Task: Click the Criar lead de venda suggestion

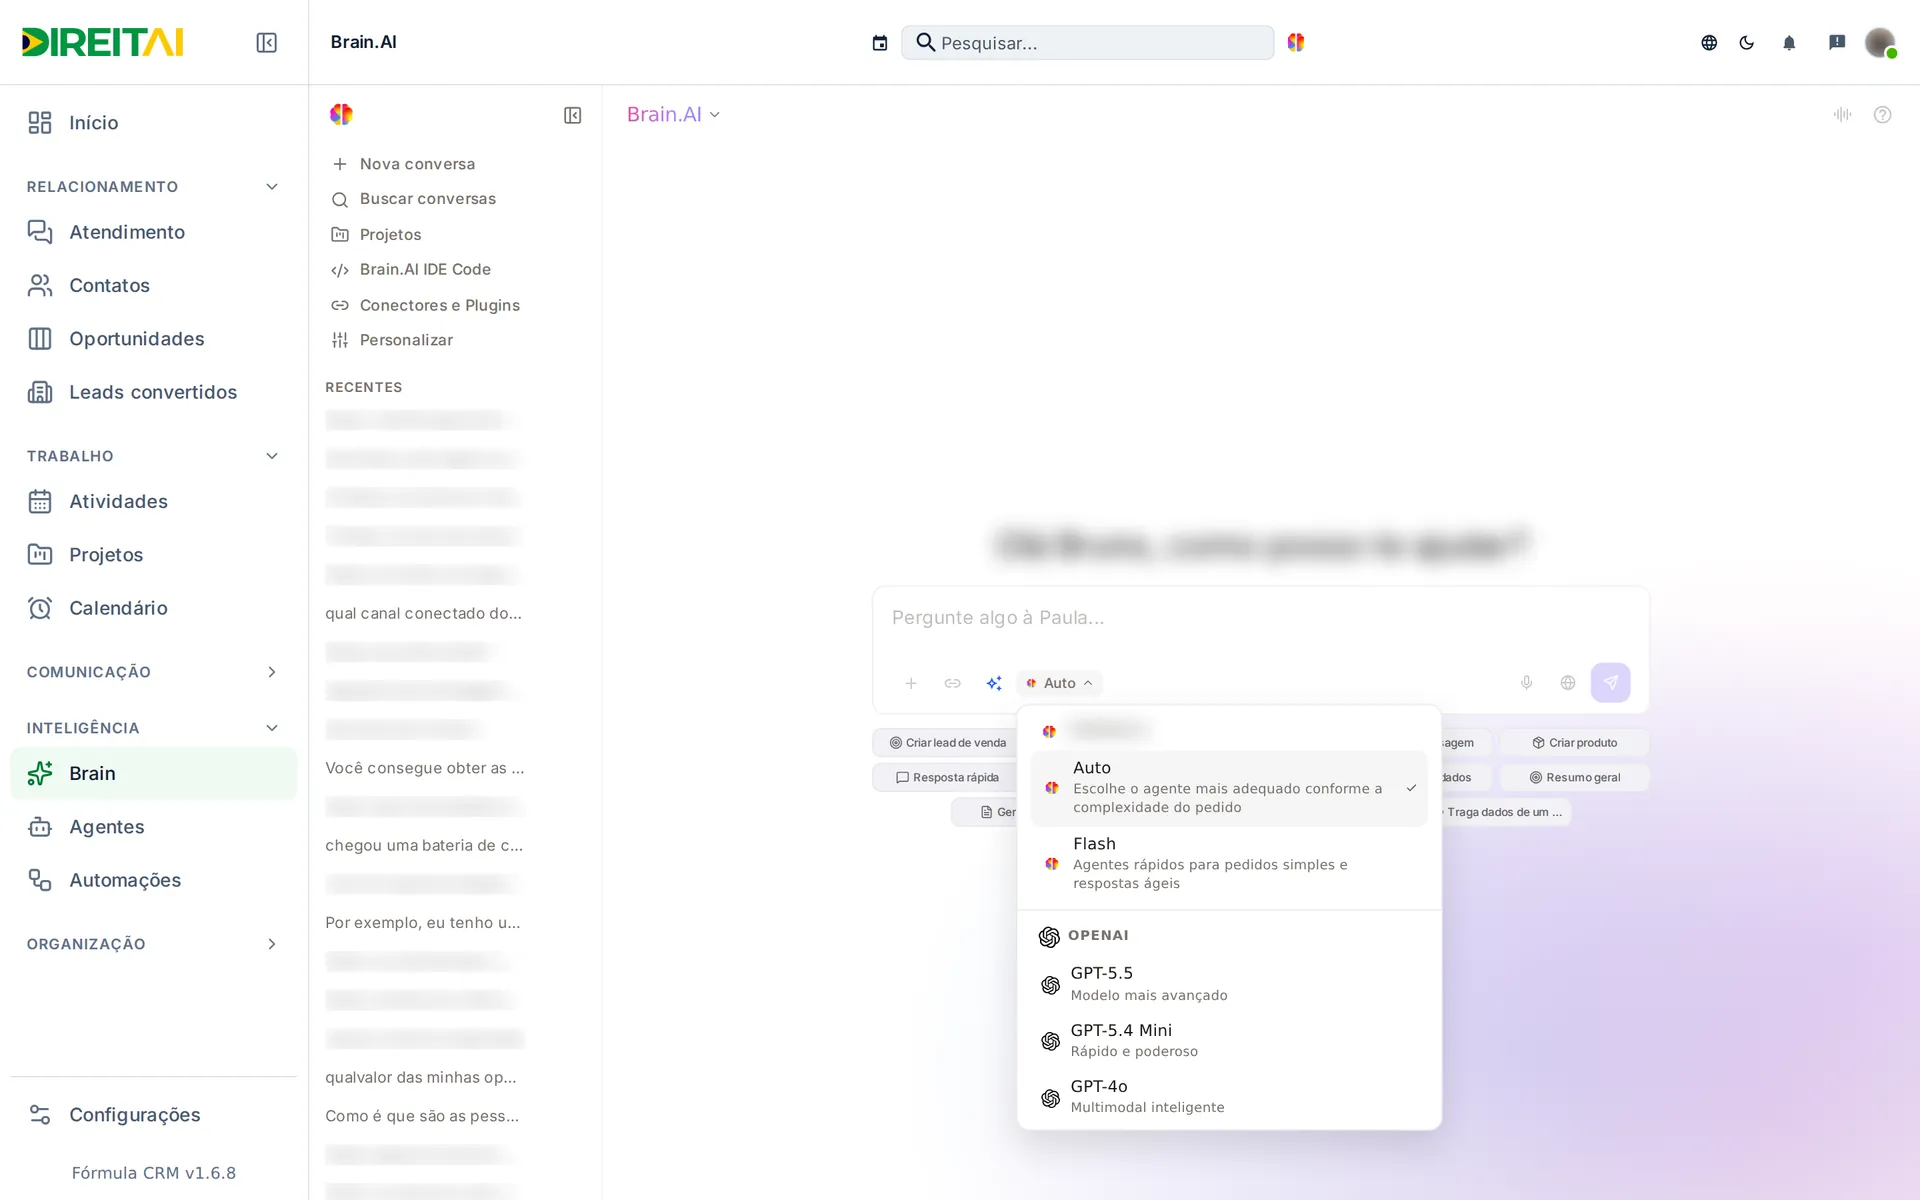Action: click(947, 743)
